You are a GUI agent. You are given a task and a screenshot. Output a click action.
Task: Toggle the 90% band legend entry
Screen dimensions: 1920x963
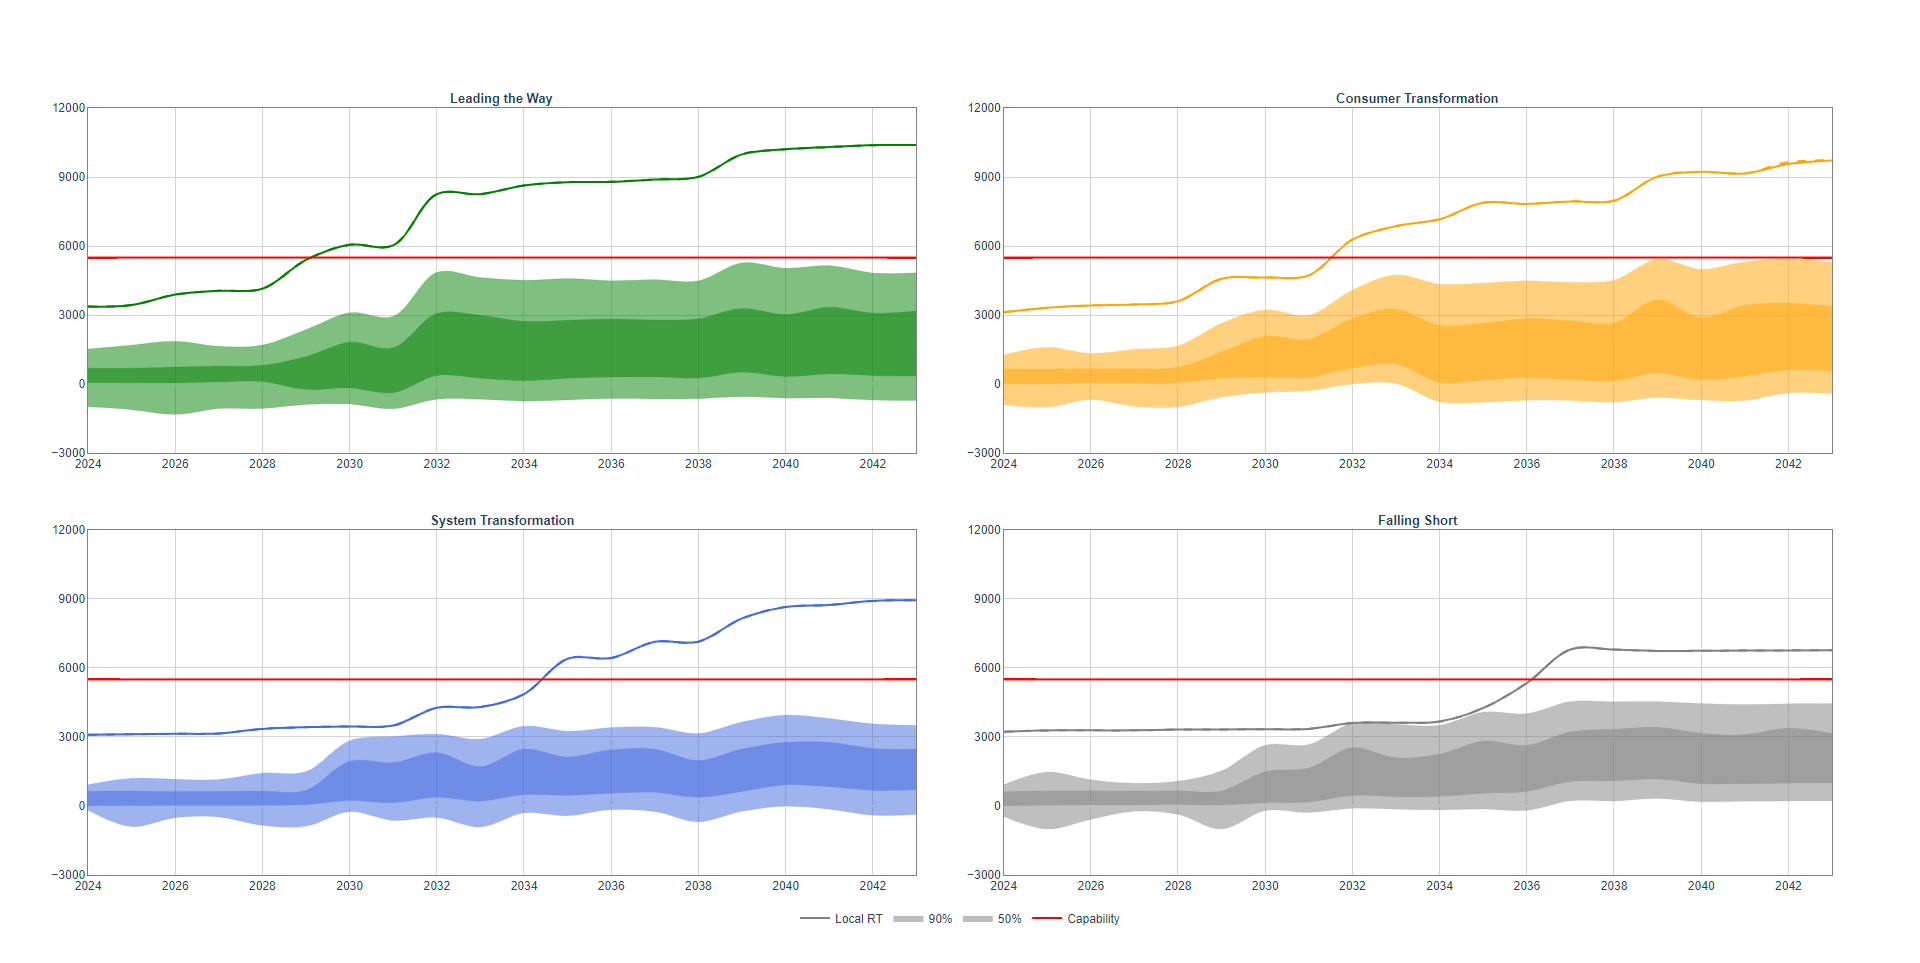point(923,919)
